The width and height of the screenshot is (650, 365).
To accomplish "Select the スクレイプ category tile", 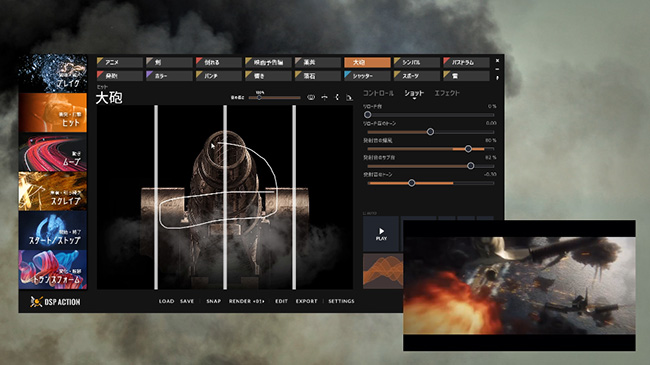I will pos(53,191).
